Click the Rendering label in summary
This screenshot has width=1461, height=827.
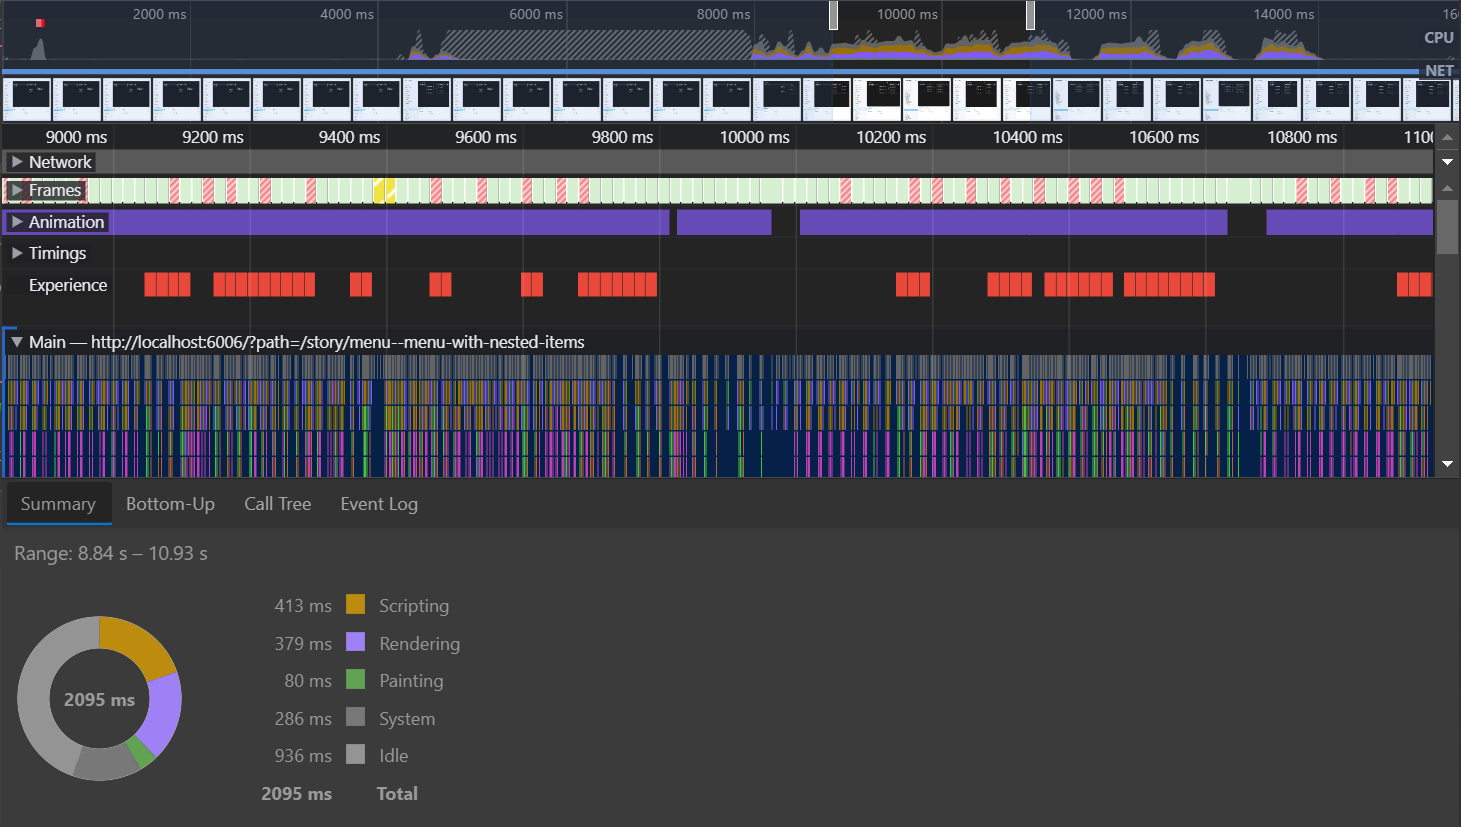click(x=419, y=644)
